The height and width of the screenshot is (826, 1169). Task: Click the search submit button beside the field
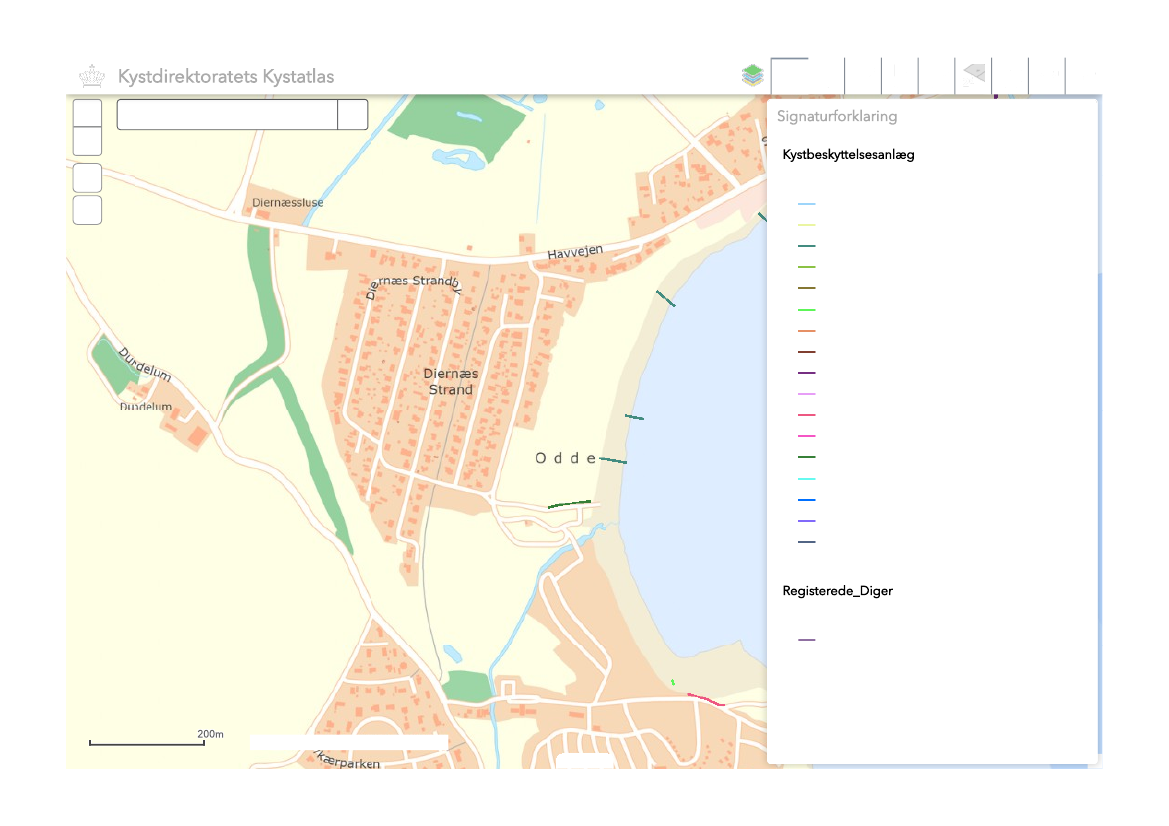pyautogui.click(x=353, y=115)
